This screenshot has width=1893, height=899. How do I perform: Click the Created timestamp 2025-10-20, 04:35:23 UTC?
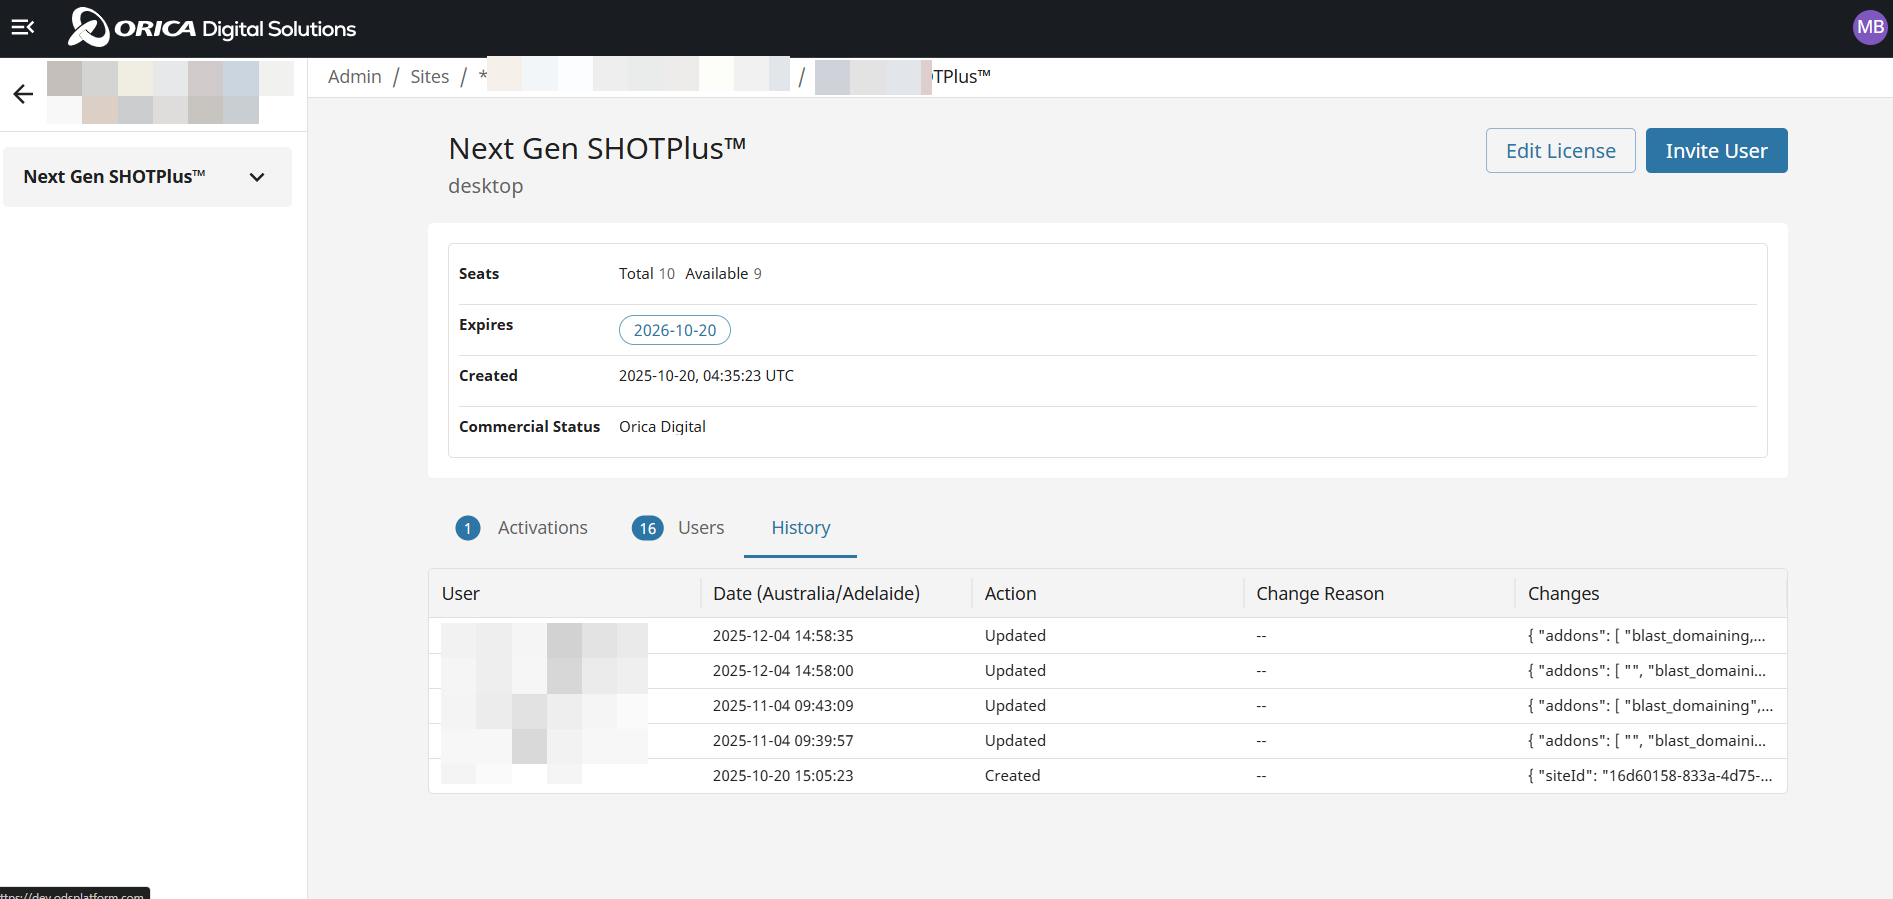tap(706, 376)
